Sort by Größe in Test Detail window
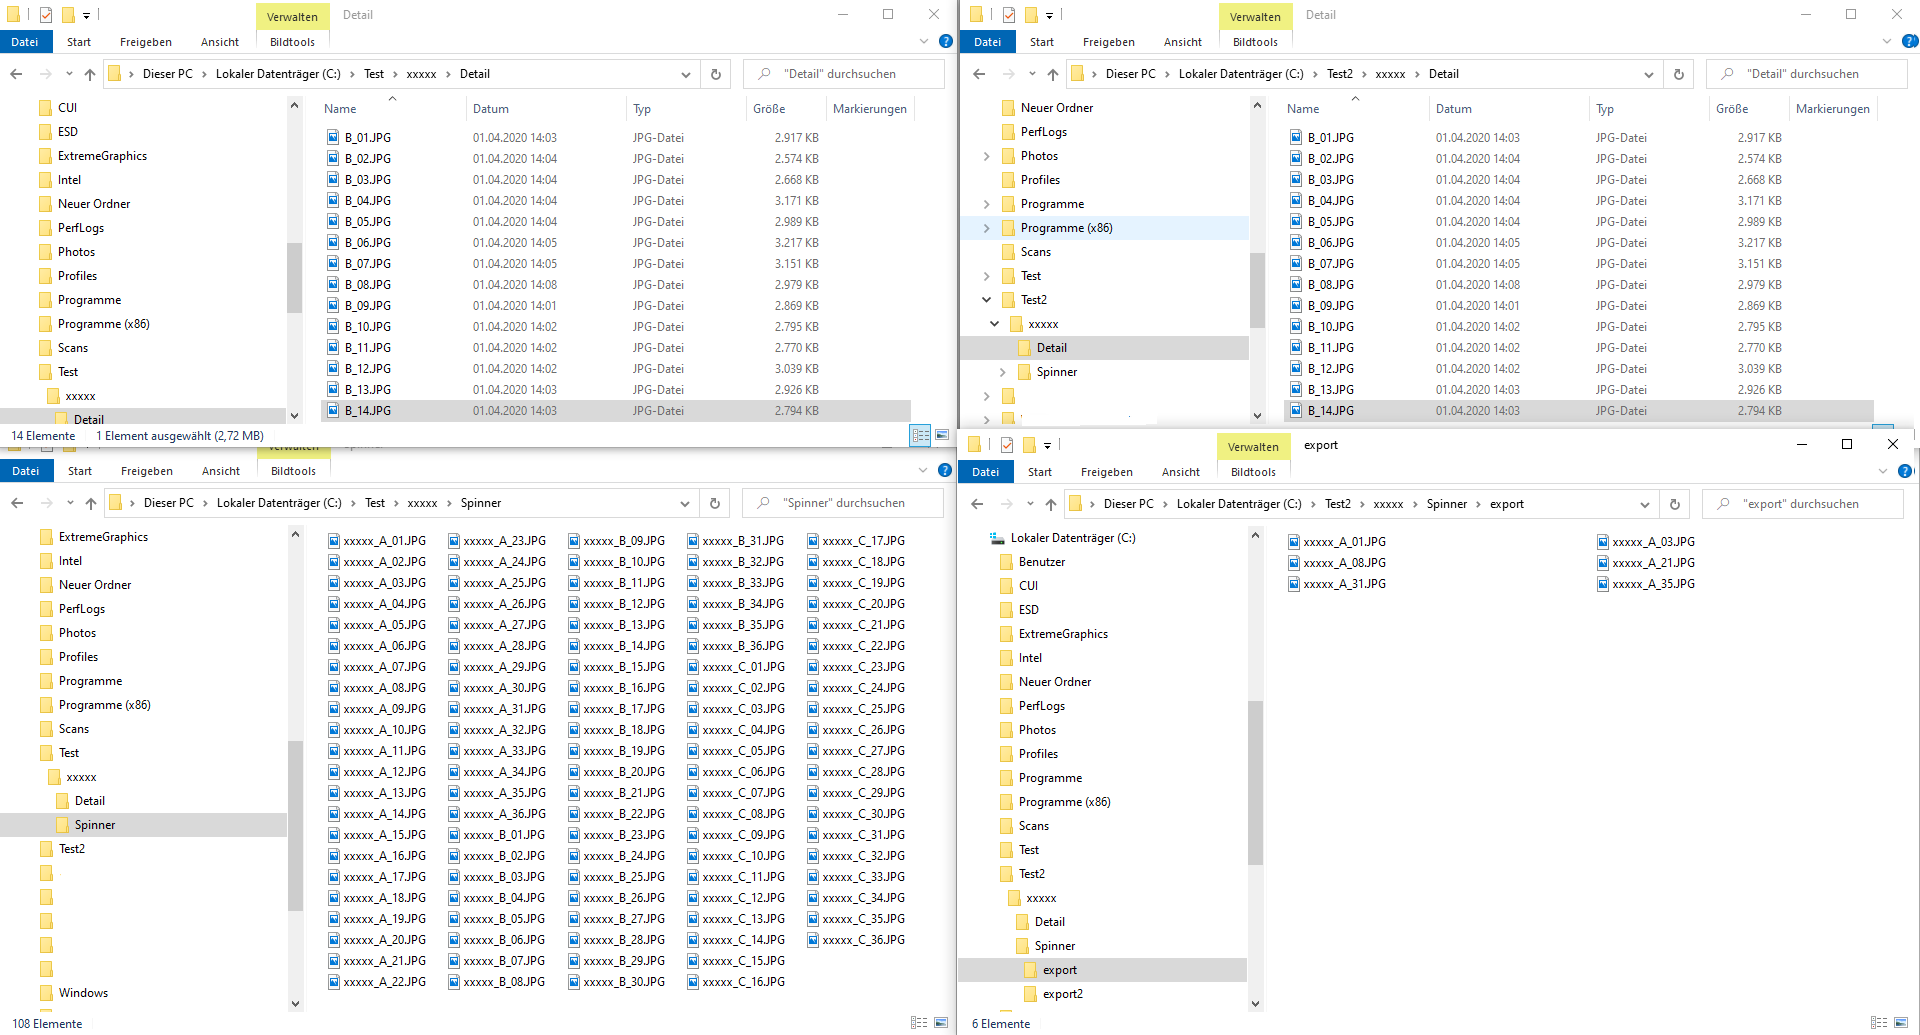 click(x=769, y=109)
